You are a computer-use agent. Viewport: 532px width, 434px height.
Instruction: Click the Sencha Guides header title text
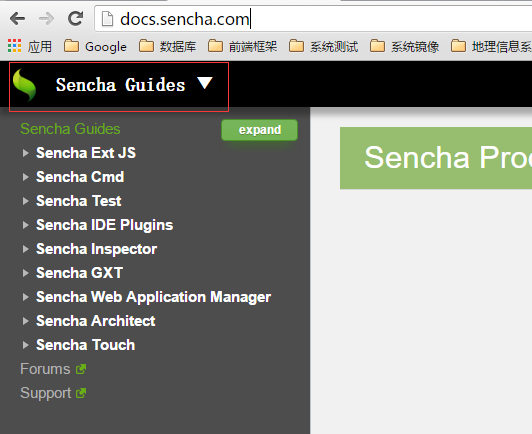pyautogui.click(x=120, y=84)
